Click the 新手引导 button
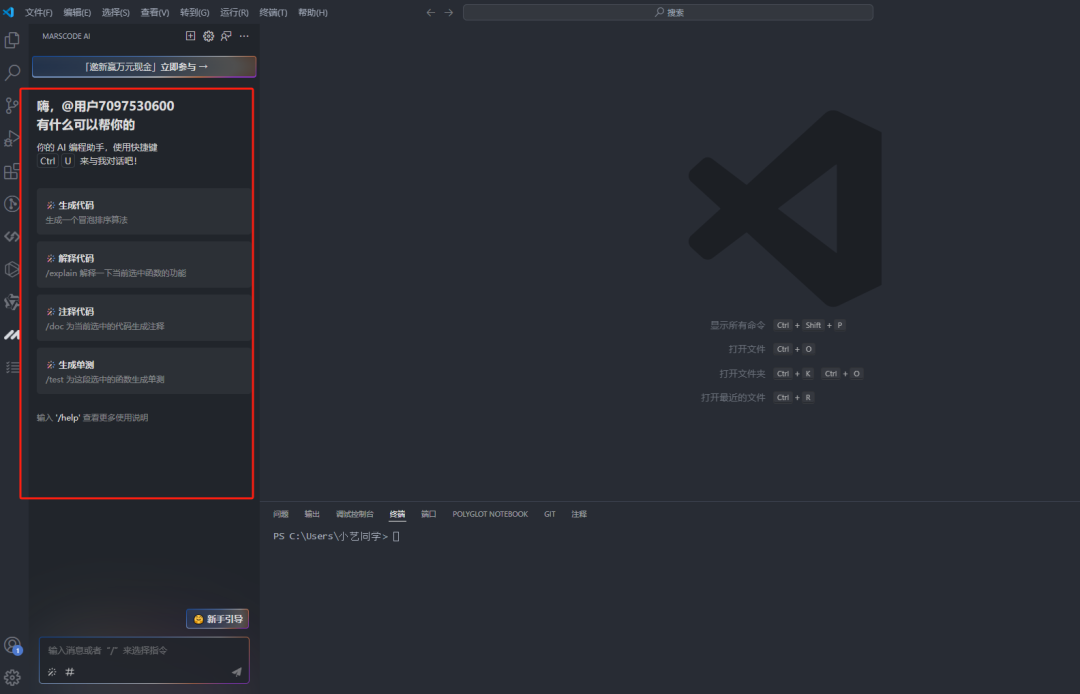Viewport: 1080px width, 694px height. (x=218, y=619)
